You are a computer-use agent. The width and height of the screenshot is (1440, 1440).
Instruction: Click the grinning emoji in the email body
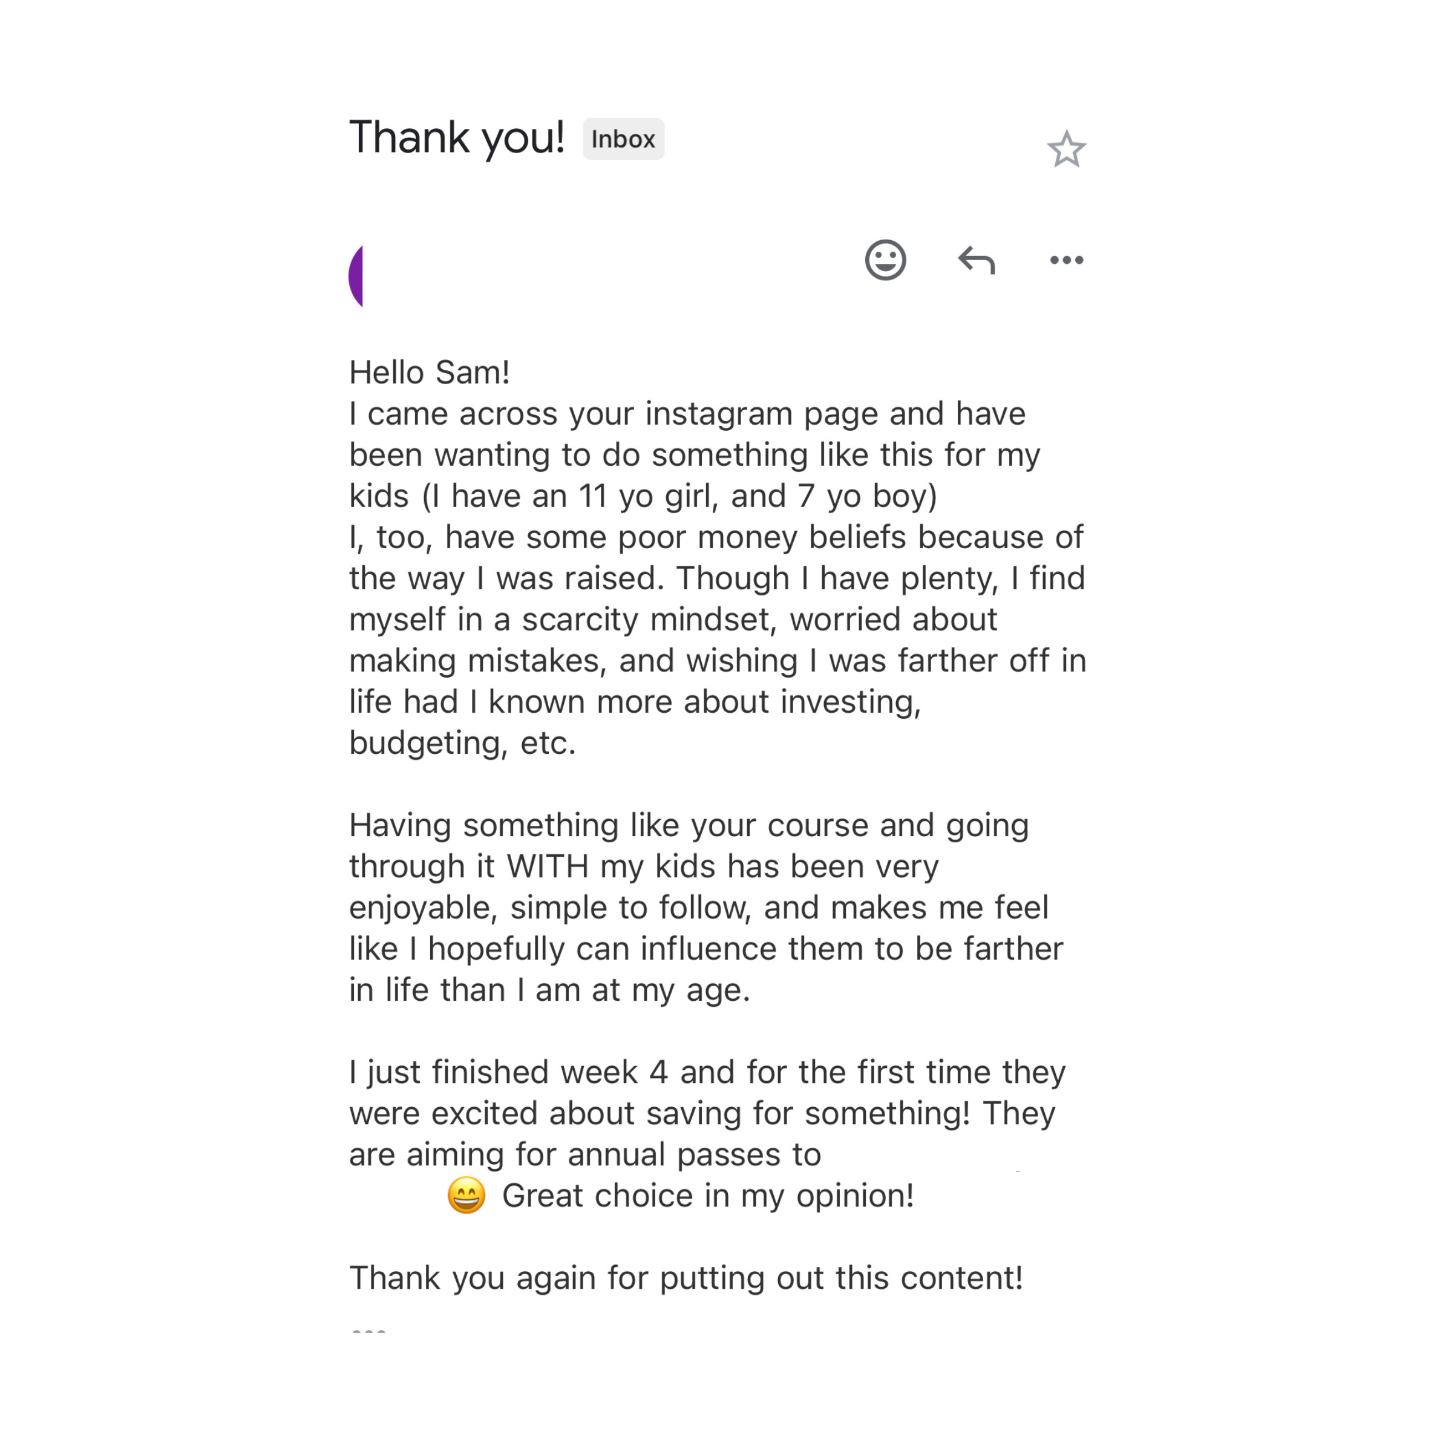coord(466,1195)
